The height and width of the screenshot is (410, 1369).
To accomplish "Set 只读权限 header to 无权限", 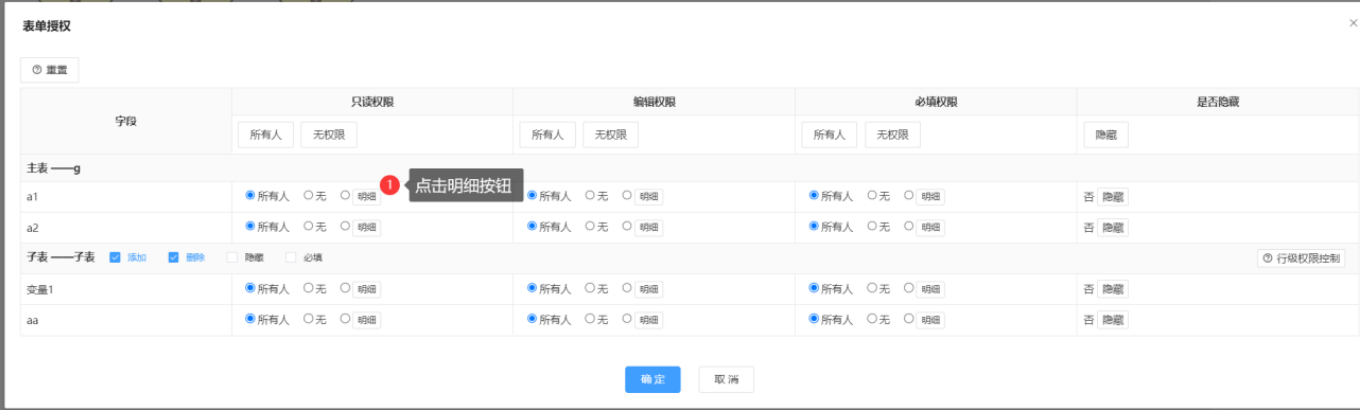I will point(328,135).
